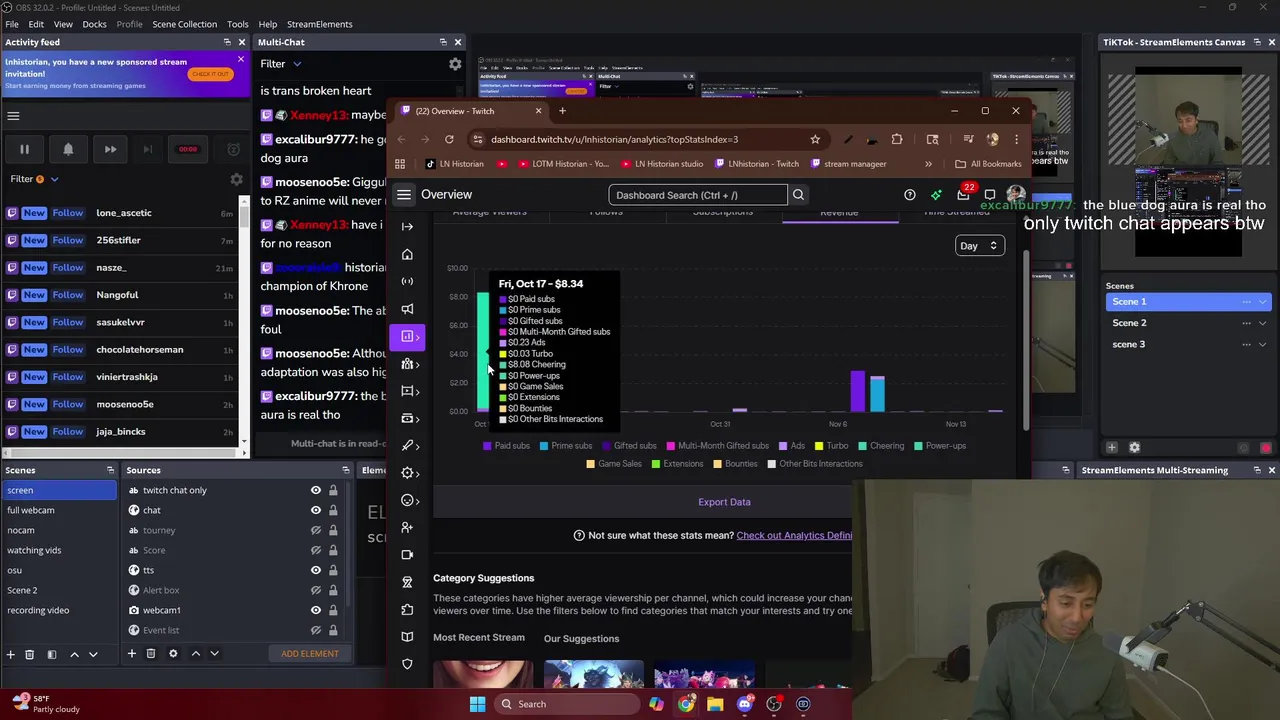Click the bell mute alerts icon
Screen dimensions: 1280x720
pos(68,149)
